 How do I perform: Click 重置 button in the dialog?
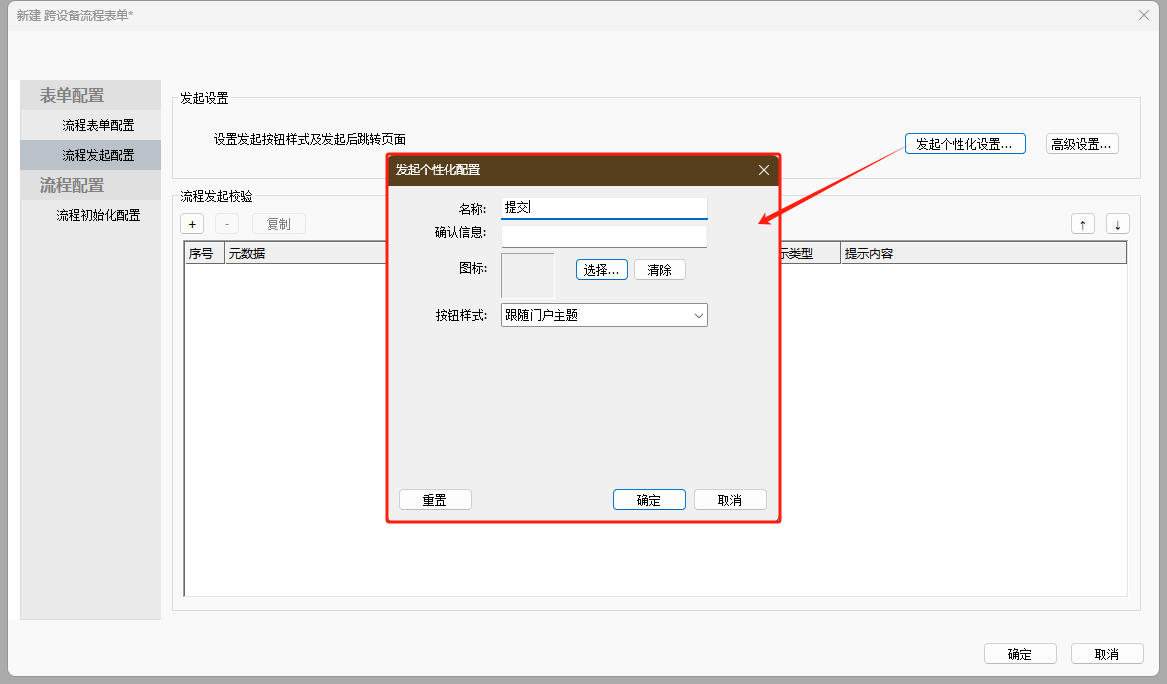coord(435,500)
